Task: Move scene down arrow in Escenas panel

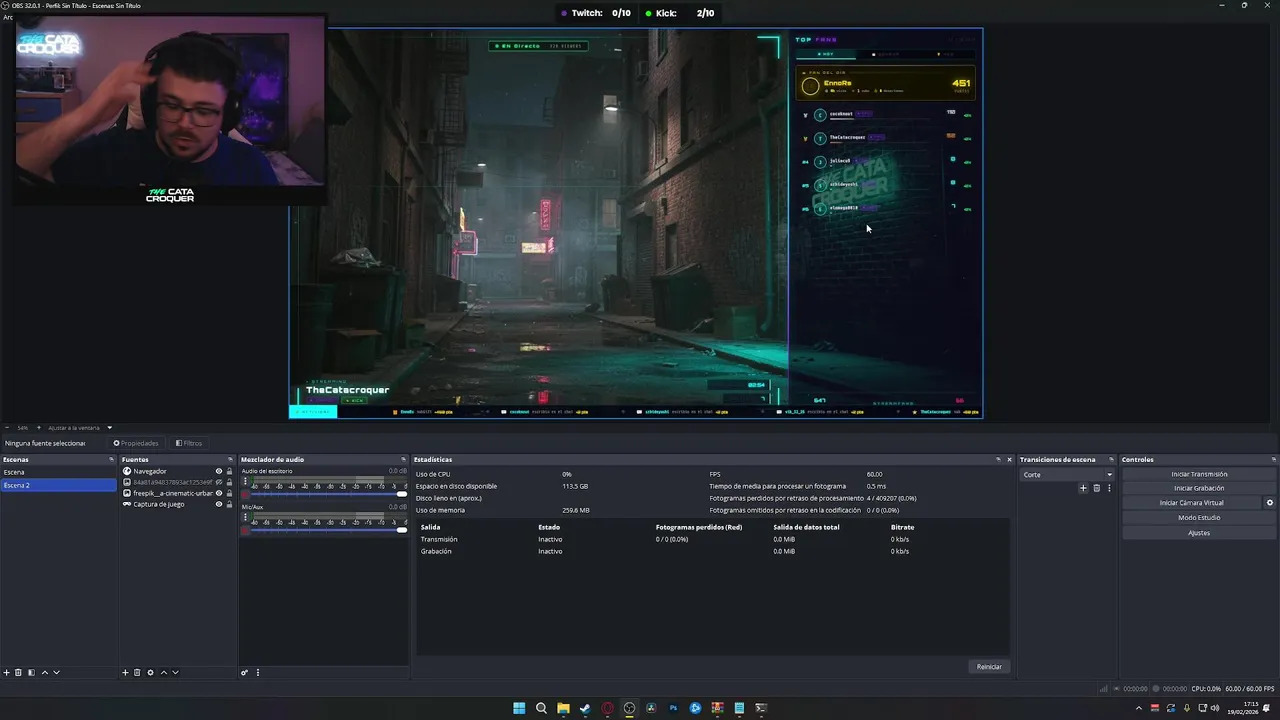Action: (x=56, y=672)
